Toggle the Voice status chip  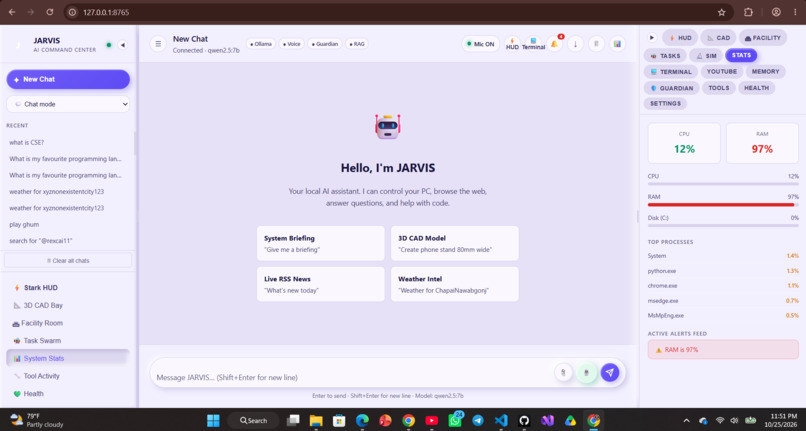tap(291, 44)
